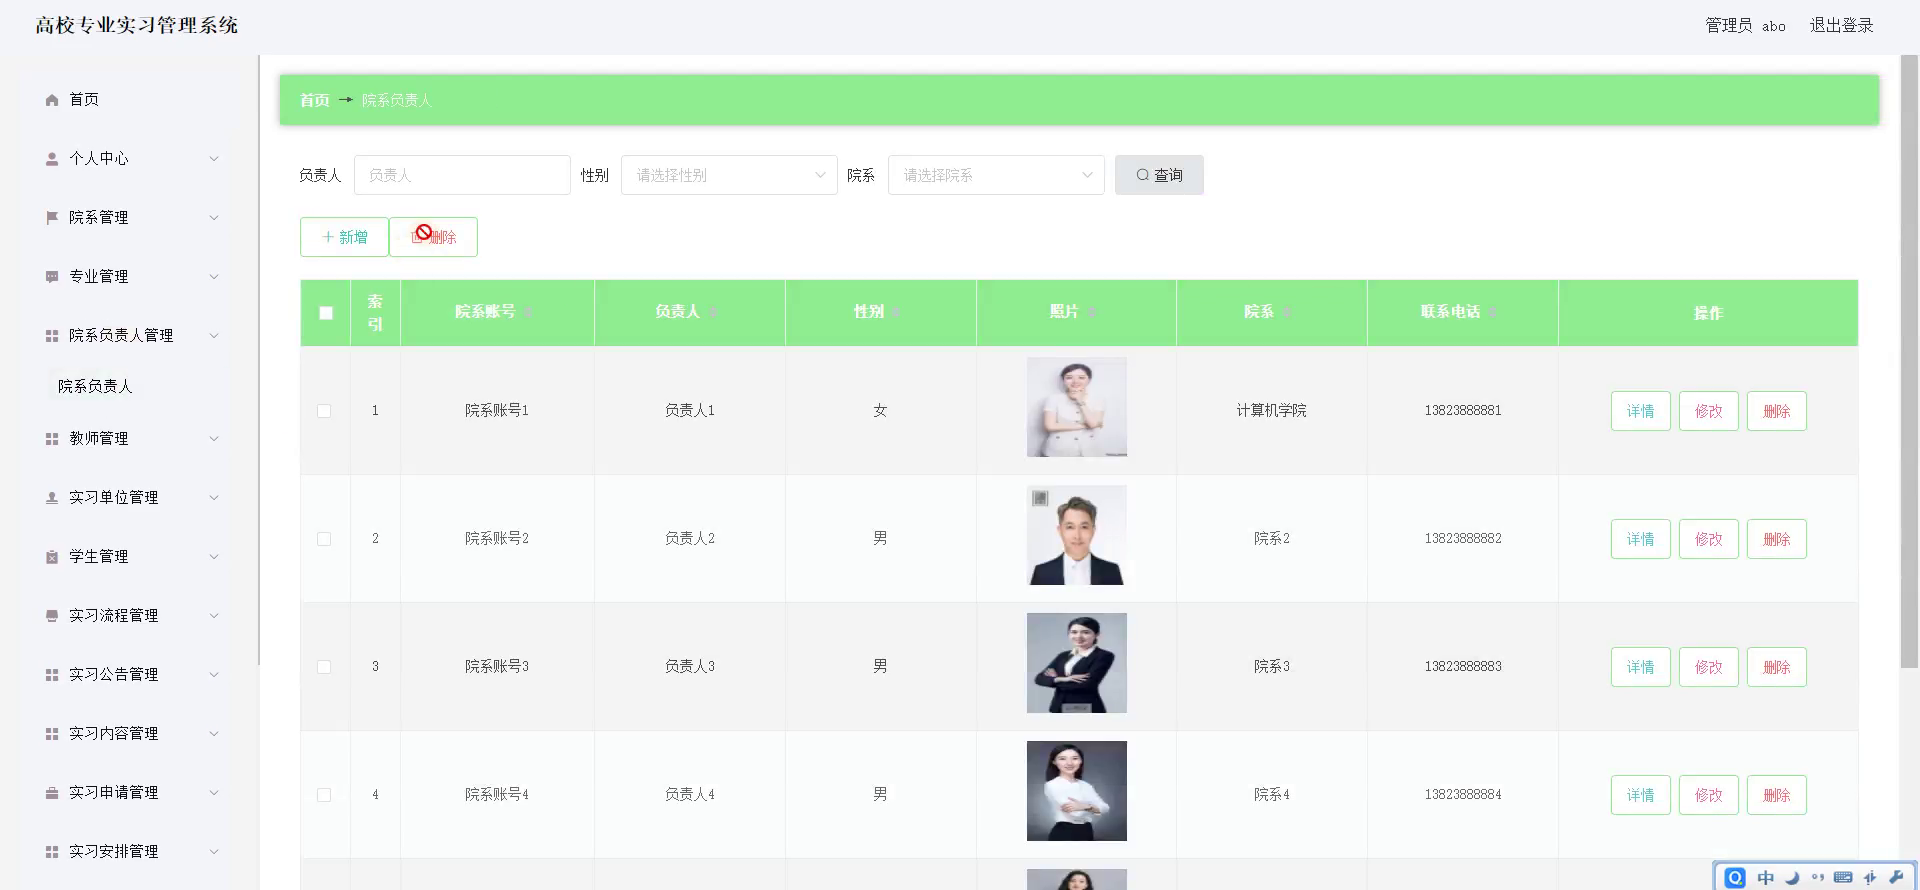Click the 查询 search button
The width and height of the screenshot is (1920, 890).
[1159, 175]
